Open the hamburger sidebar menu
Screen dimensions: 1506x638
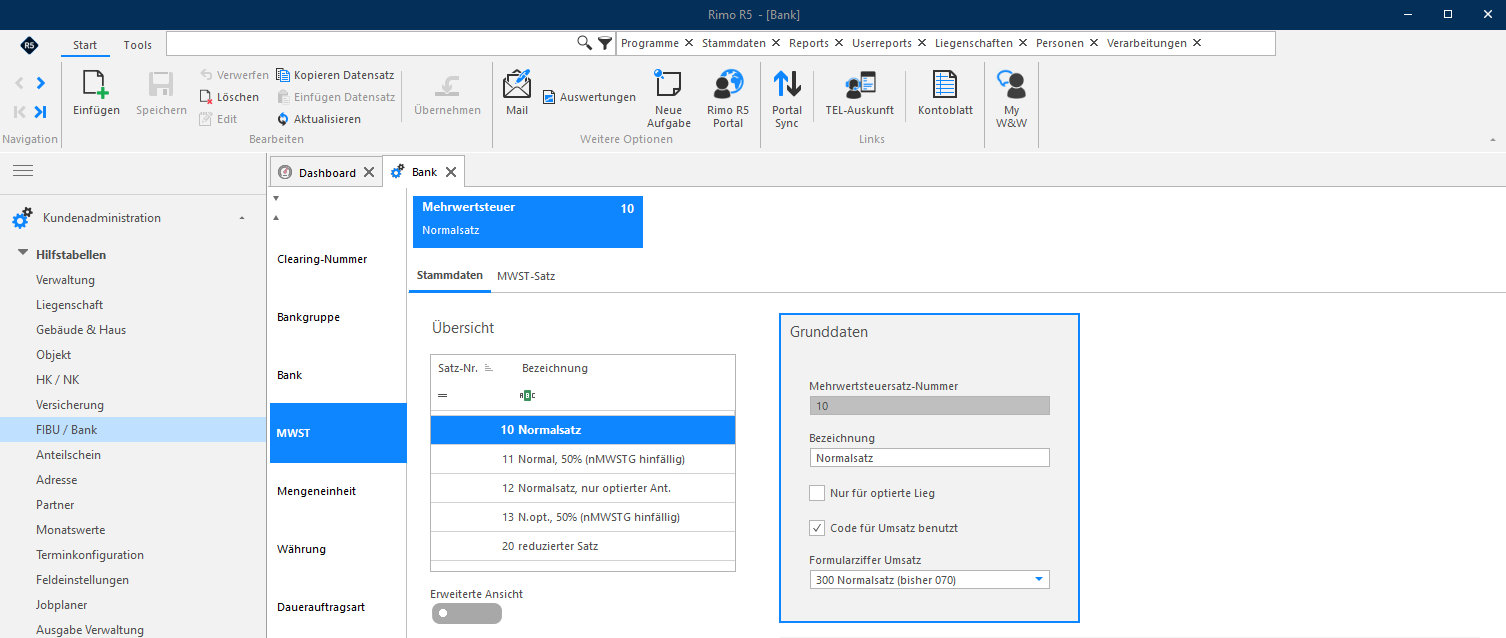pos(23,171)
